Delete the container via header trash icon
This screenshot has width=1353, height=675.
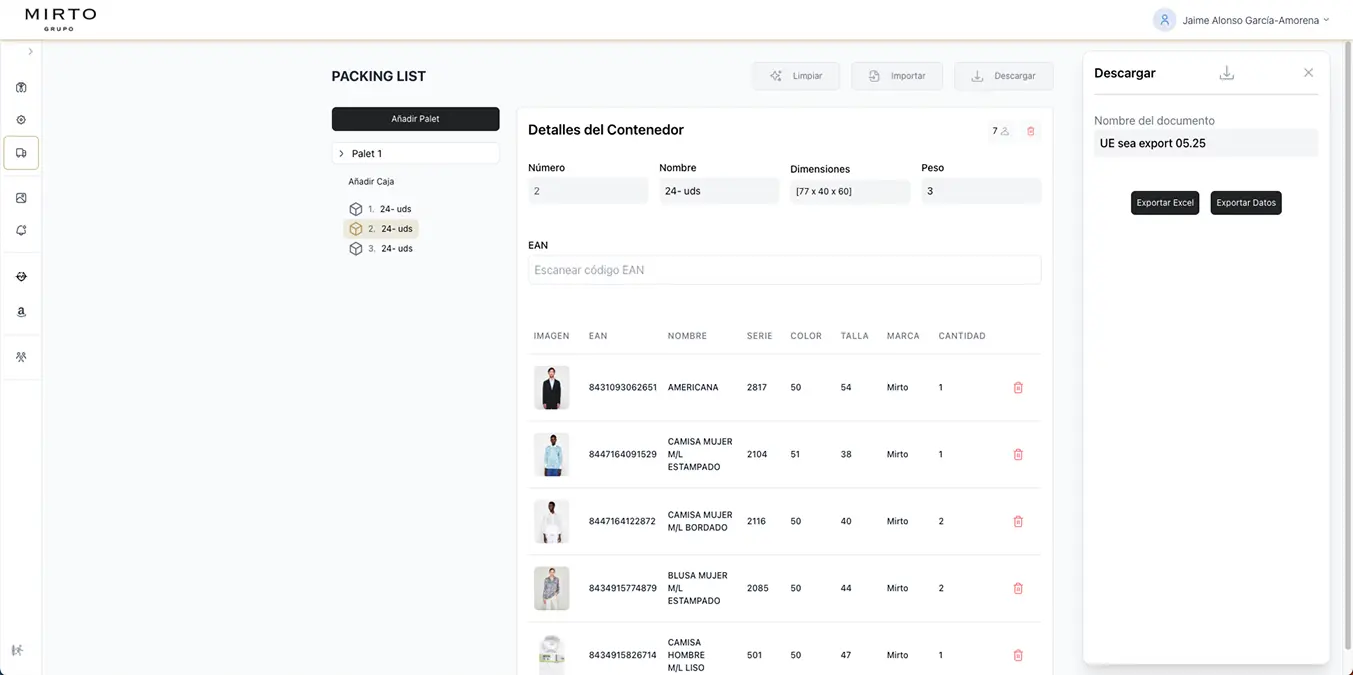pyautogui.click(x=1031, y=131)
